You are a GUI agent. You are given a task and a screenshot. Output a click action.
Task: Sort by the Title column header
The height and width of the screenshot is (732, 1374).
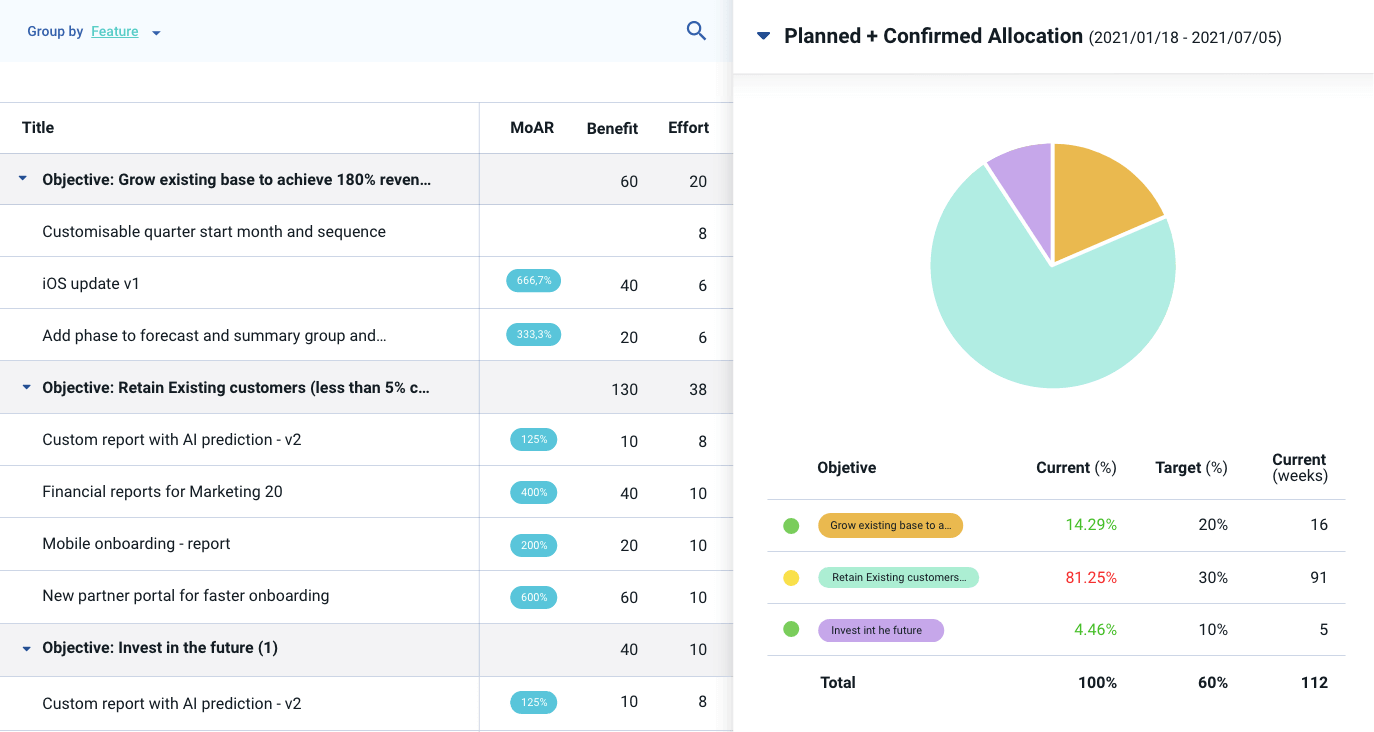tap(38, 127)
